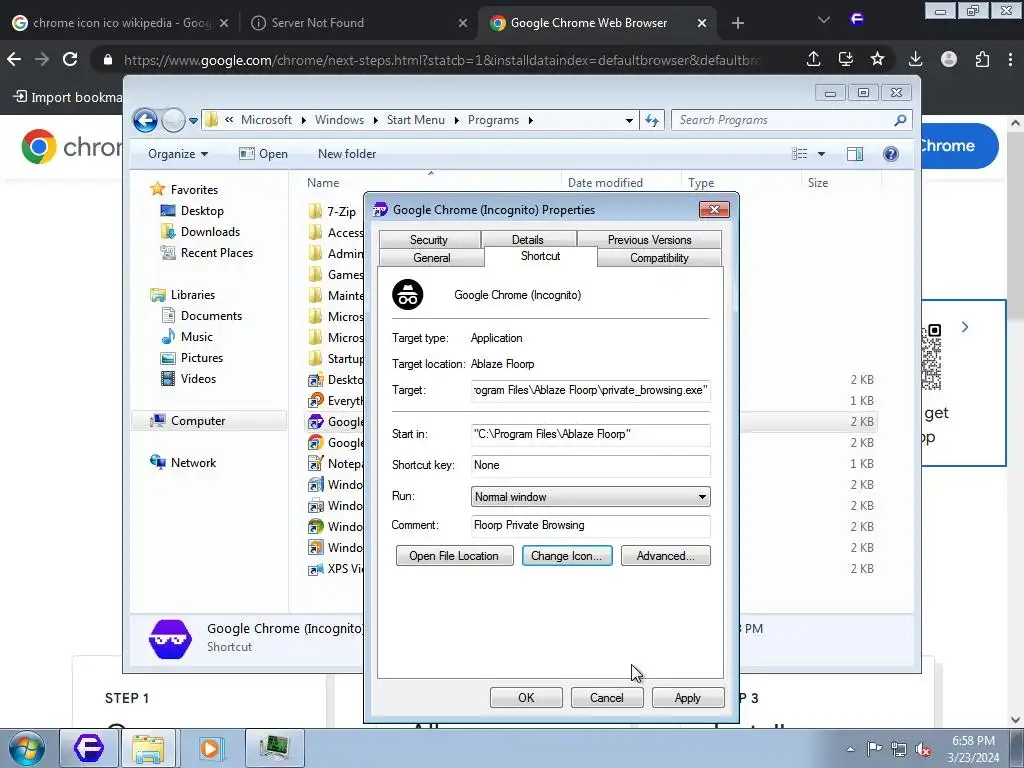Open Explorer recent locations dropdown arrow
The image size is (1024, 768).
(193, 120)
